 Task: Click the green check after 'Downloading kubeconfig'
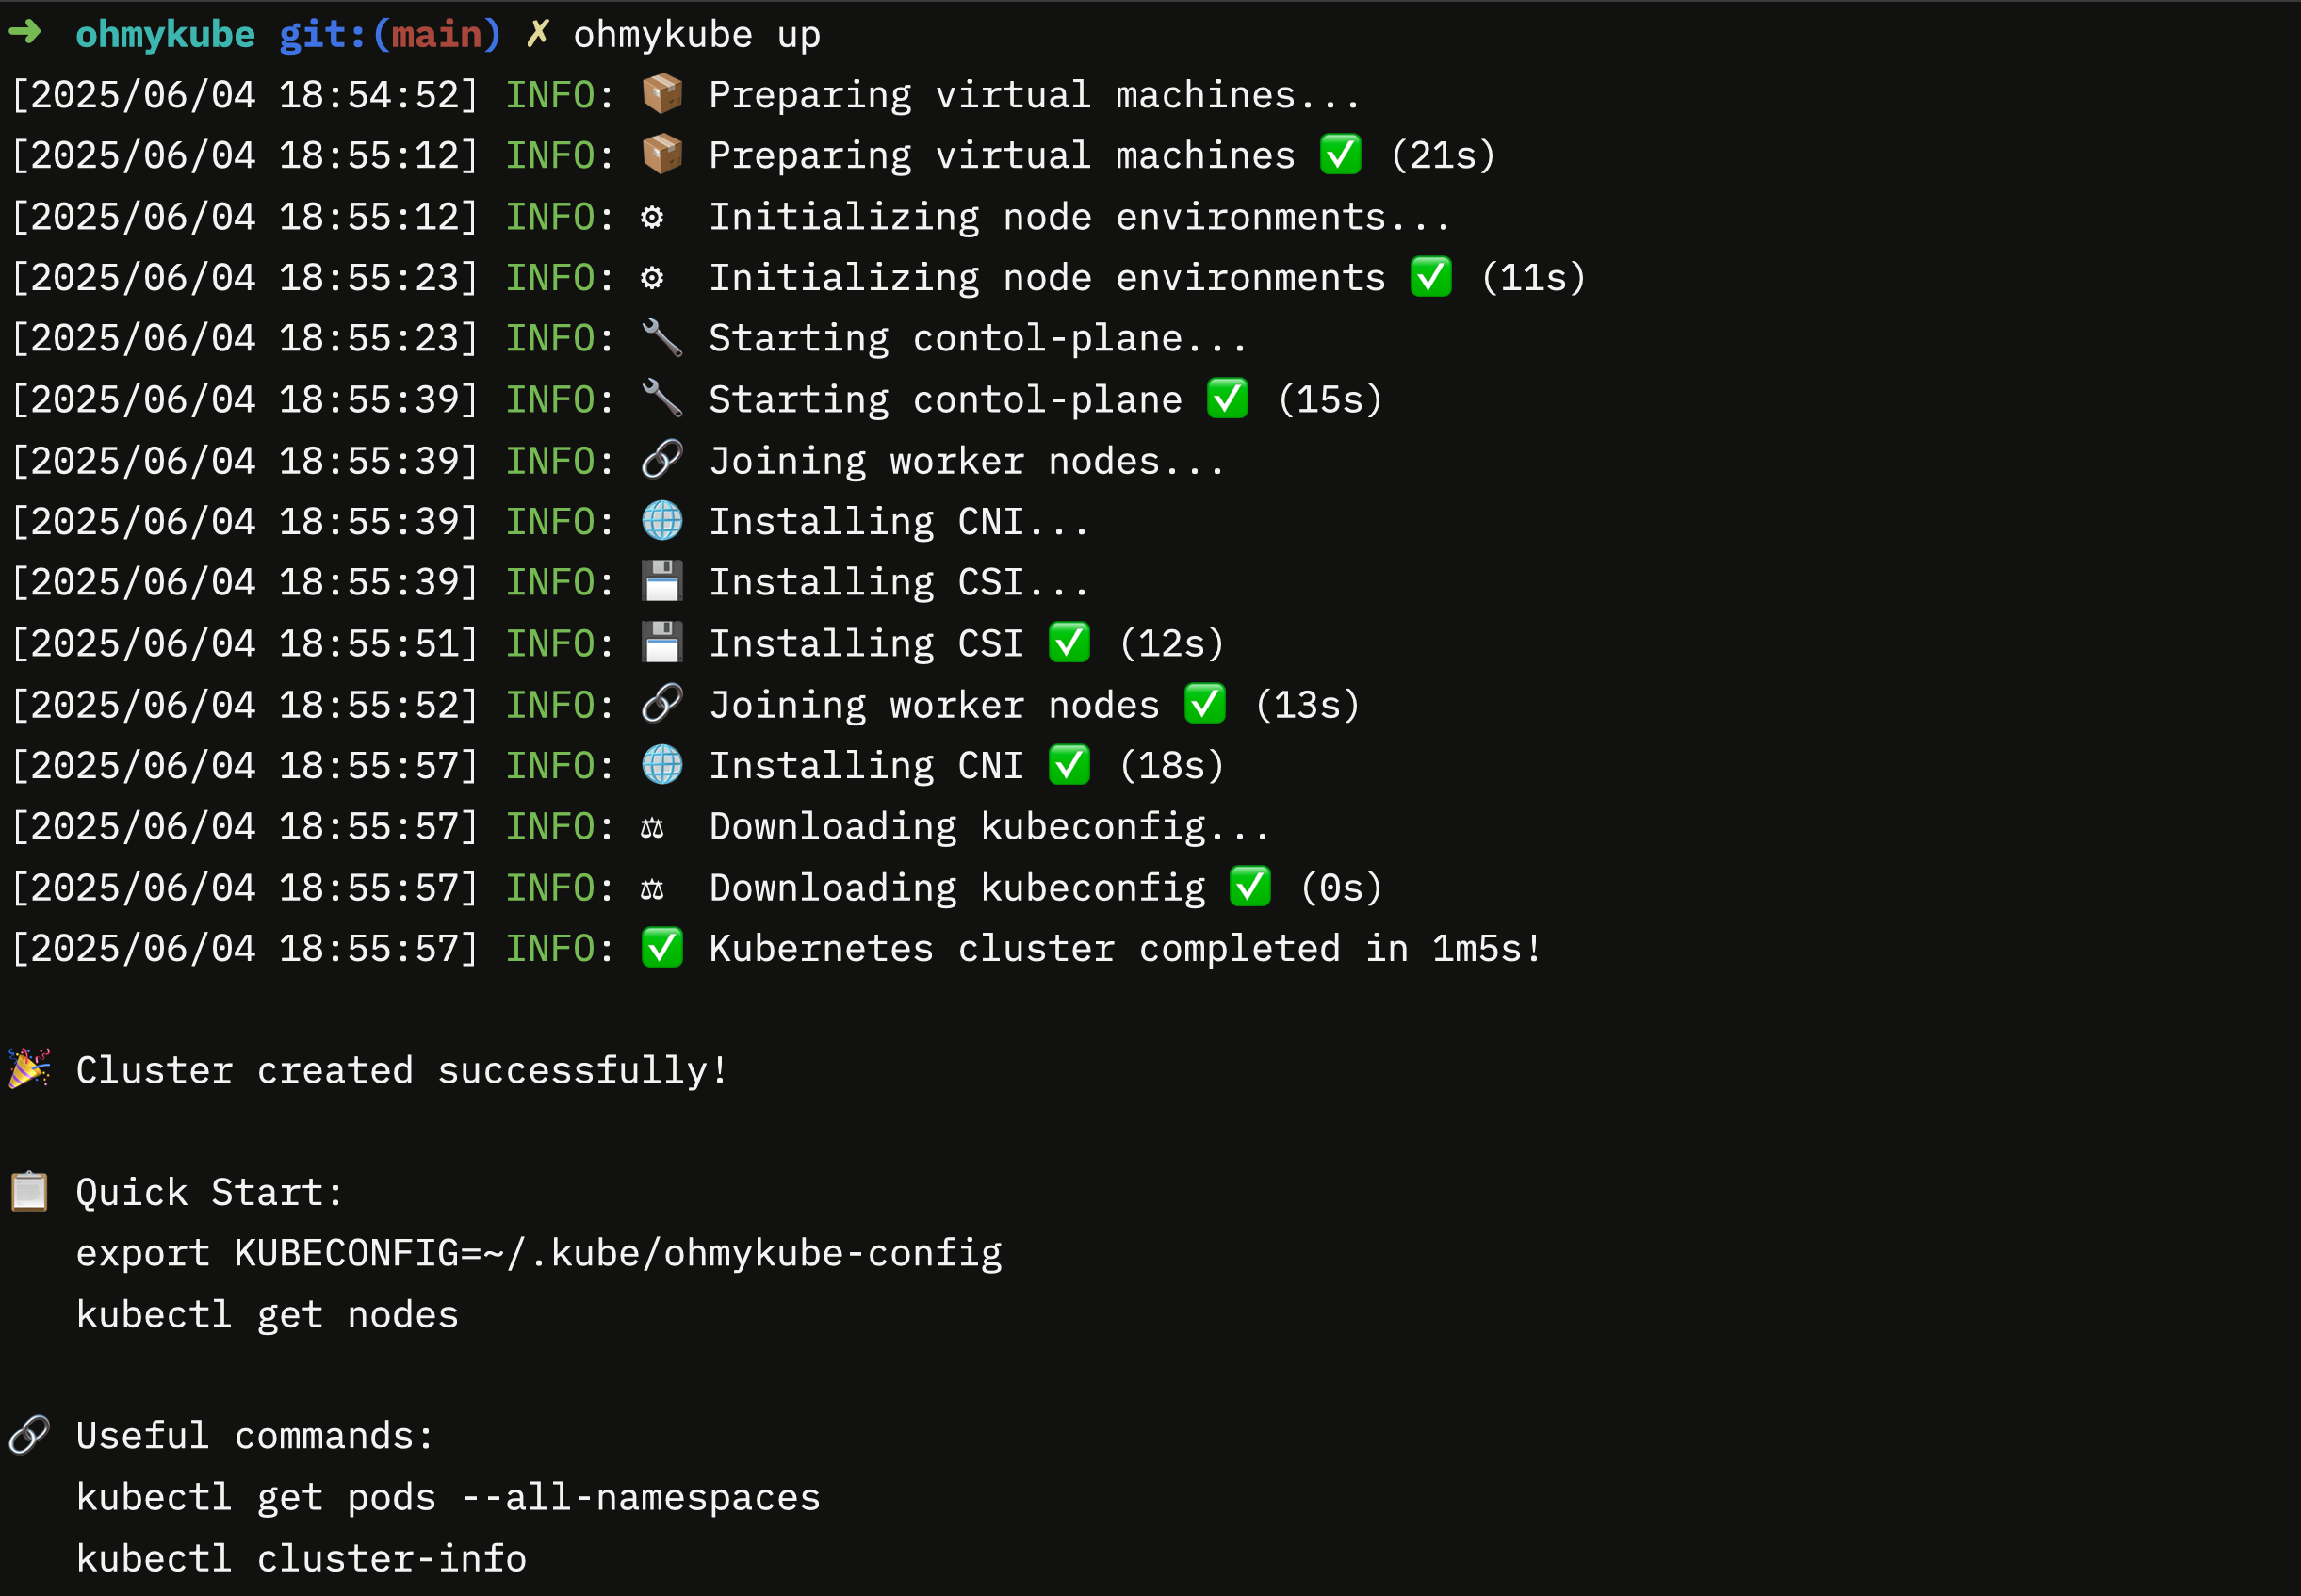pos(1250,887)
